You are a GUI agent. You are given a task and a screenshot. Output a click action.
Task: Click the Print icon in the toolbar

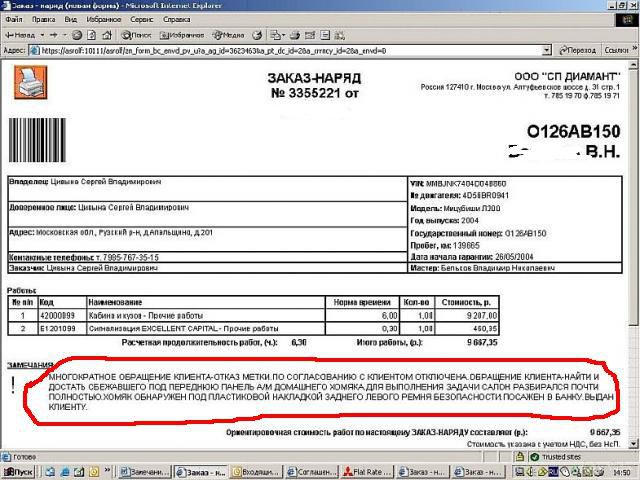295,36
